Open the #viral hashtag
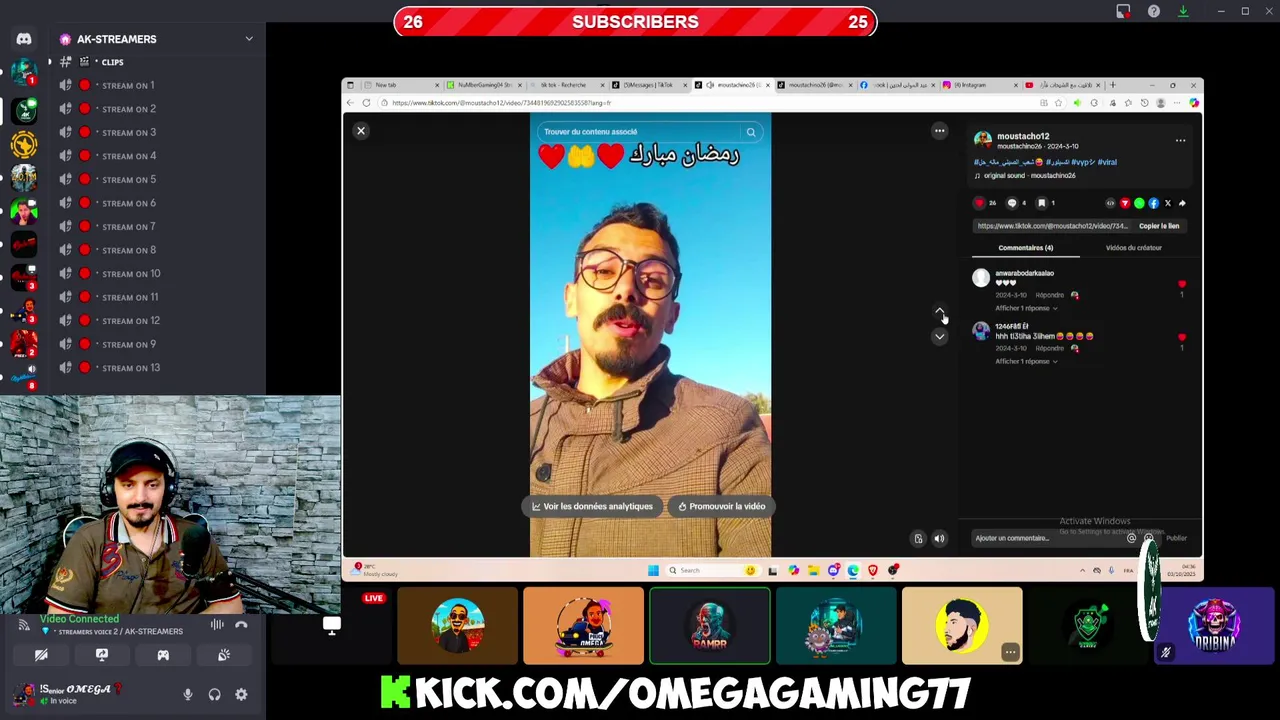 (x=1107, y=162)
